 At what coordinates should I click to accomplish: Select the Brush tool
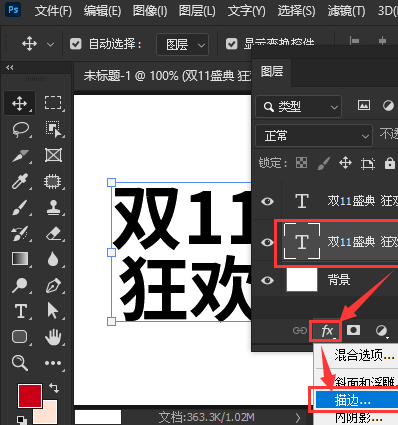[x=20, y=207]
